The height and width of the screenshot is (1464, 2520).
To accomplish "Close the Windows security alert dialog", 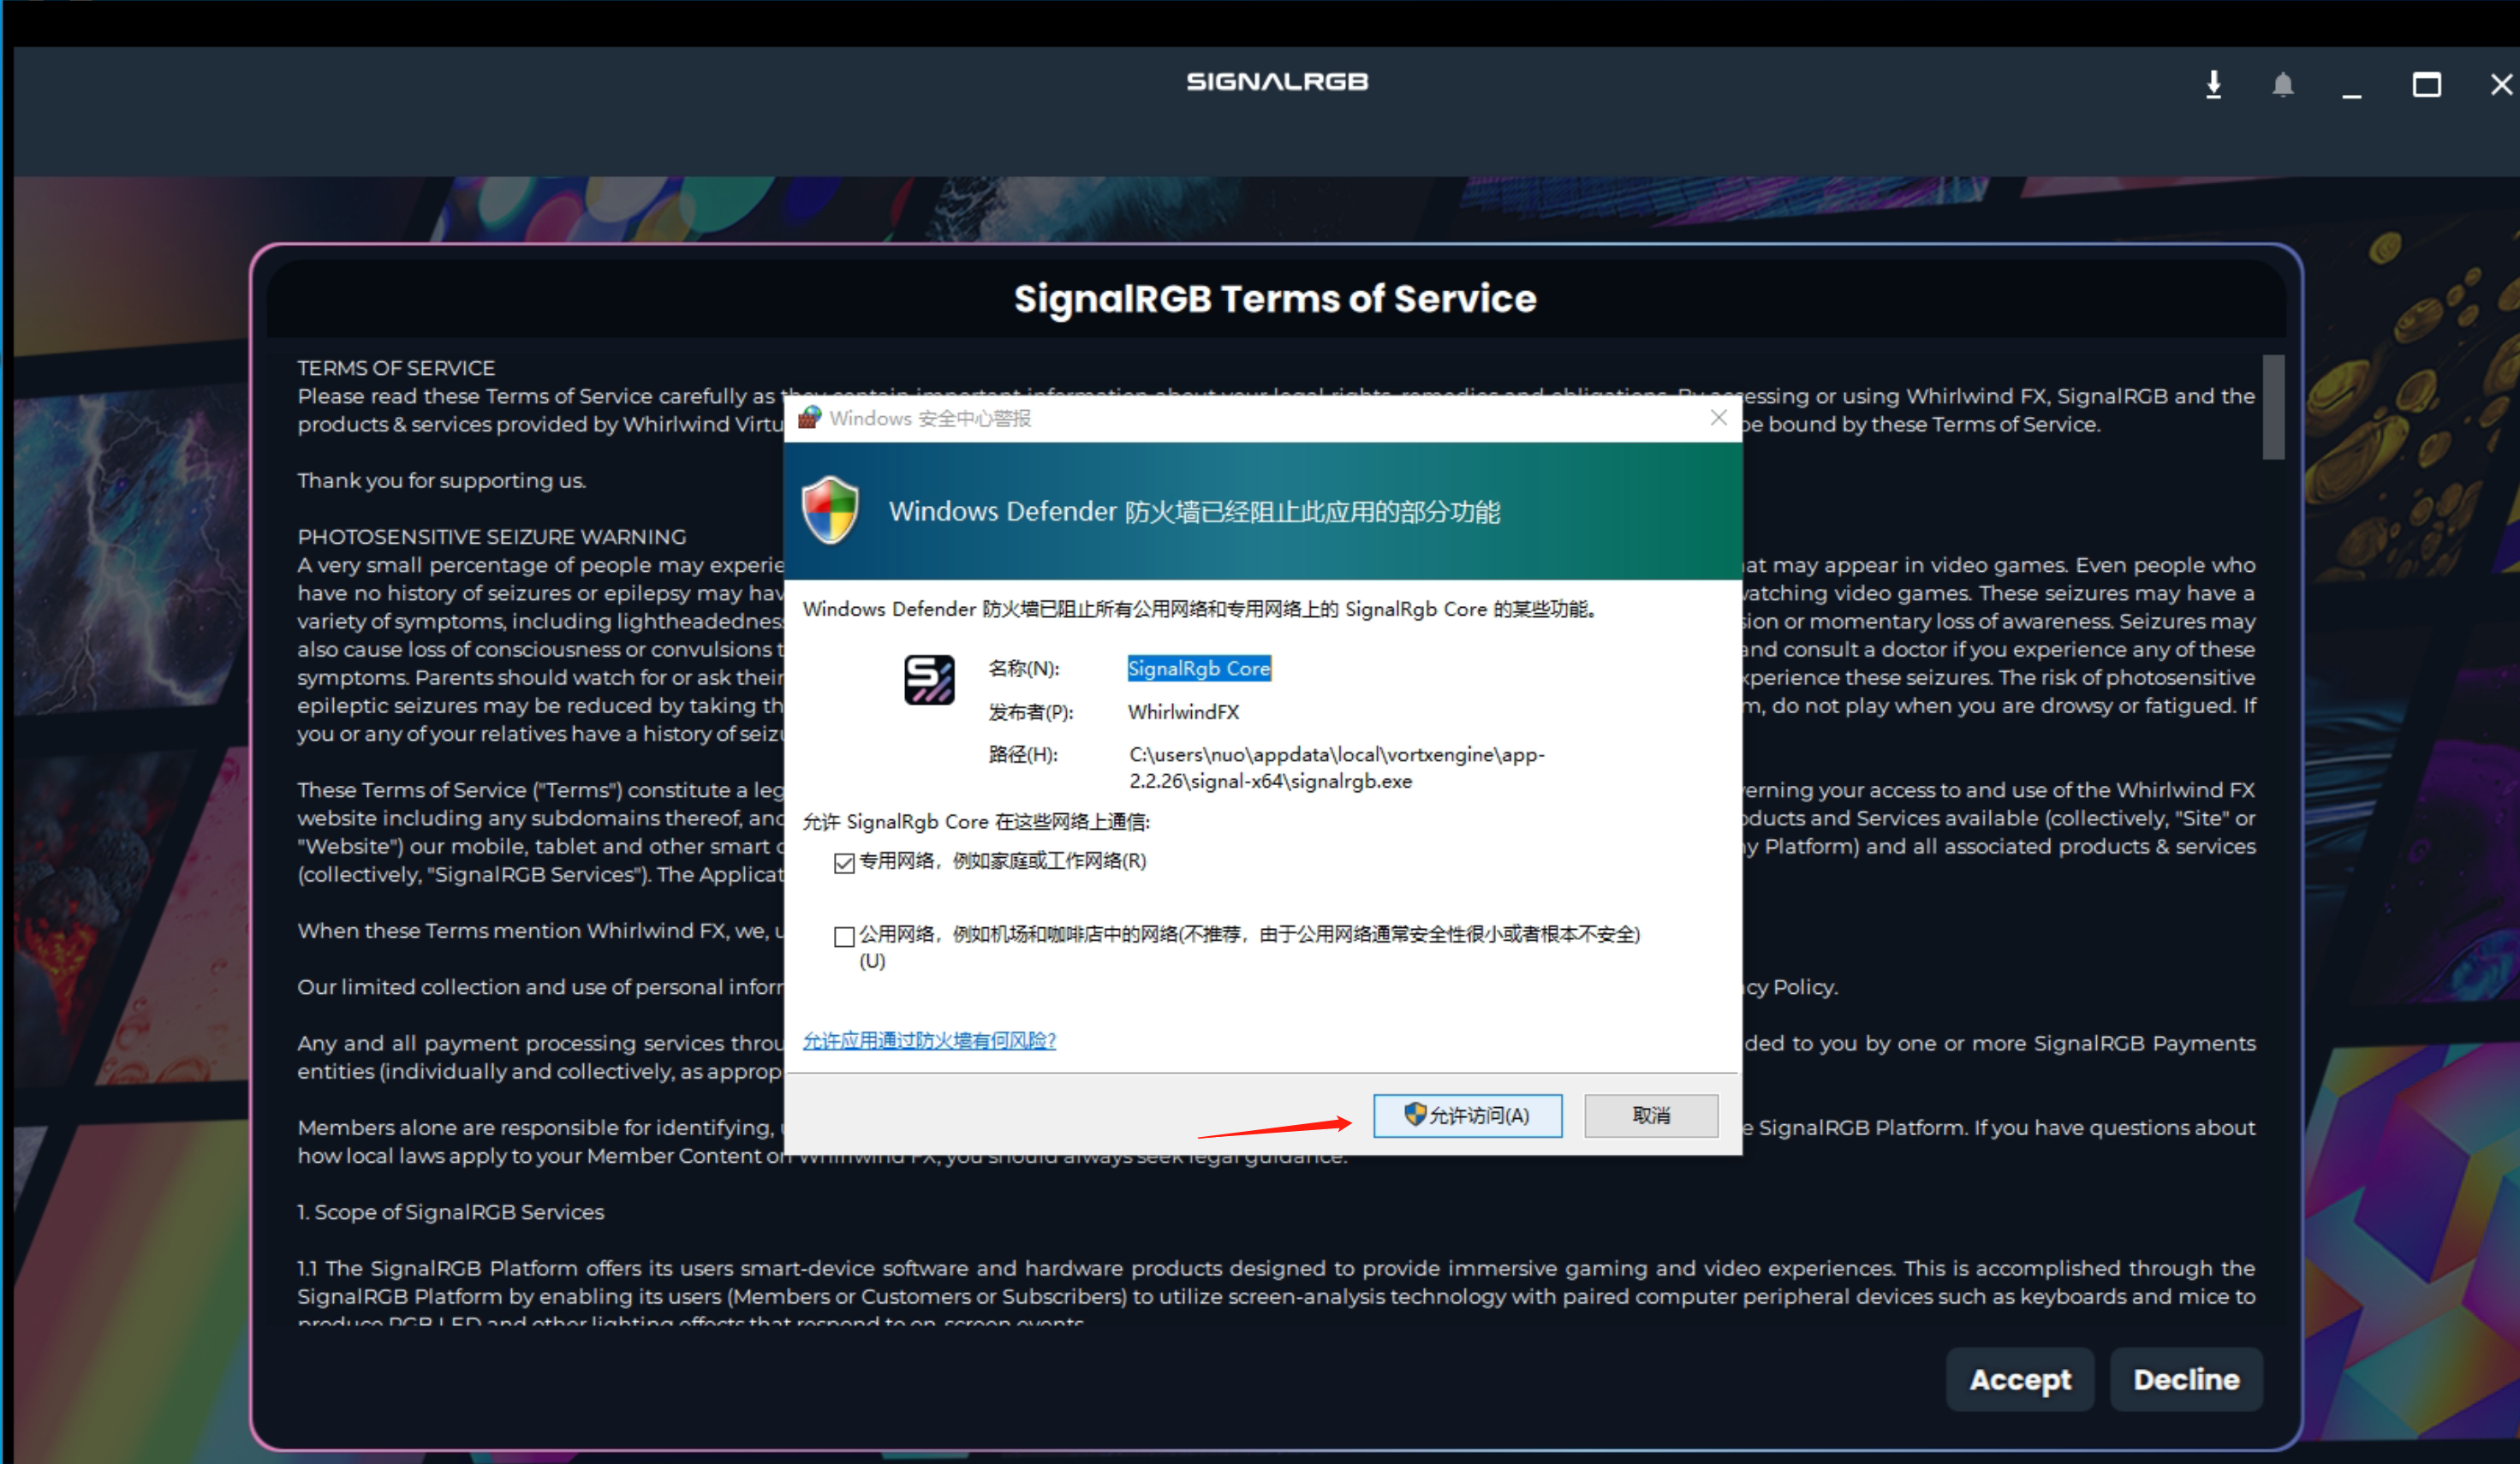I will pos(1718,417).
